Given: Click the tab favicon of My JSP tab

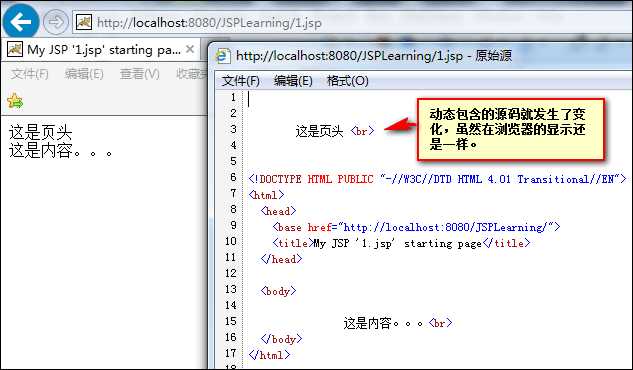Looking at the screenshot, I should (x=15, y=50).
